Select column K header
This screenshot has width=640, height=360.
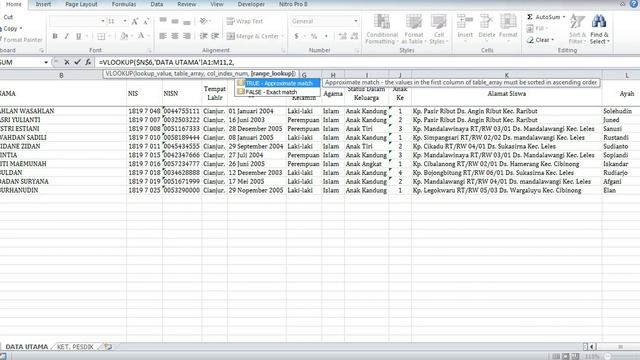tap(507, 75)
